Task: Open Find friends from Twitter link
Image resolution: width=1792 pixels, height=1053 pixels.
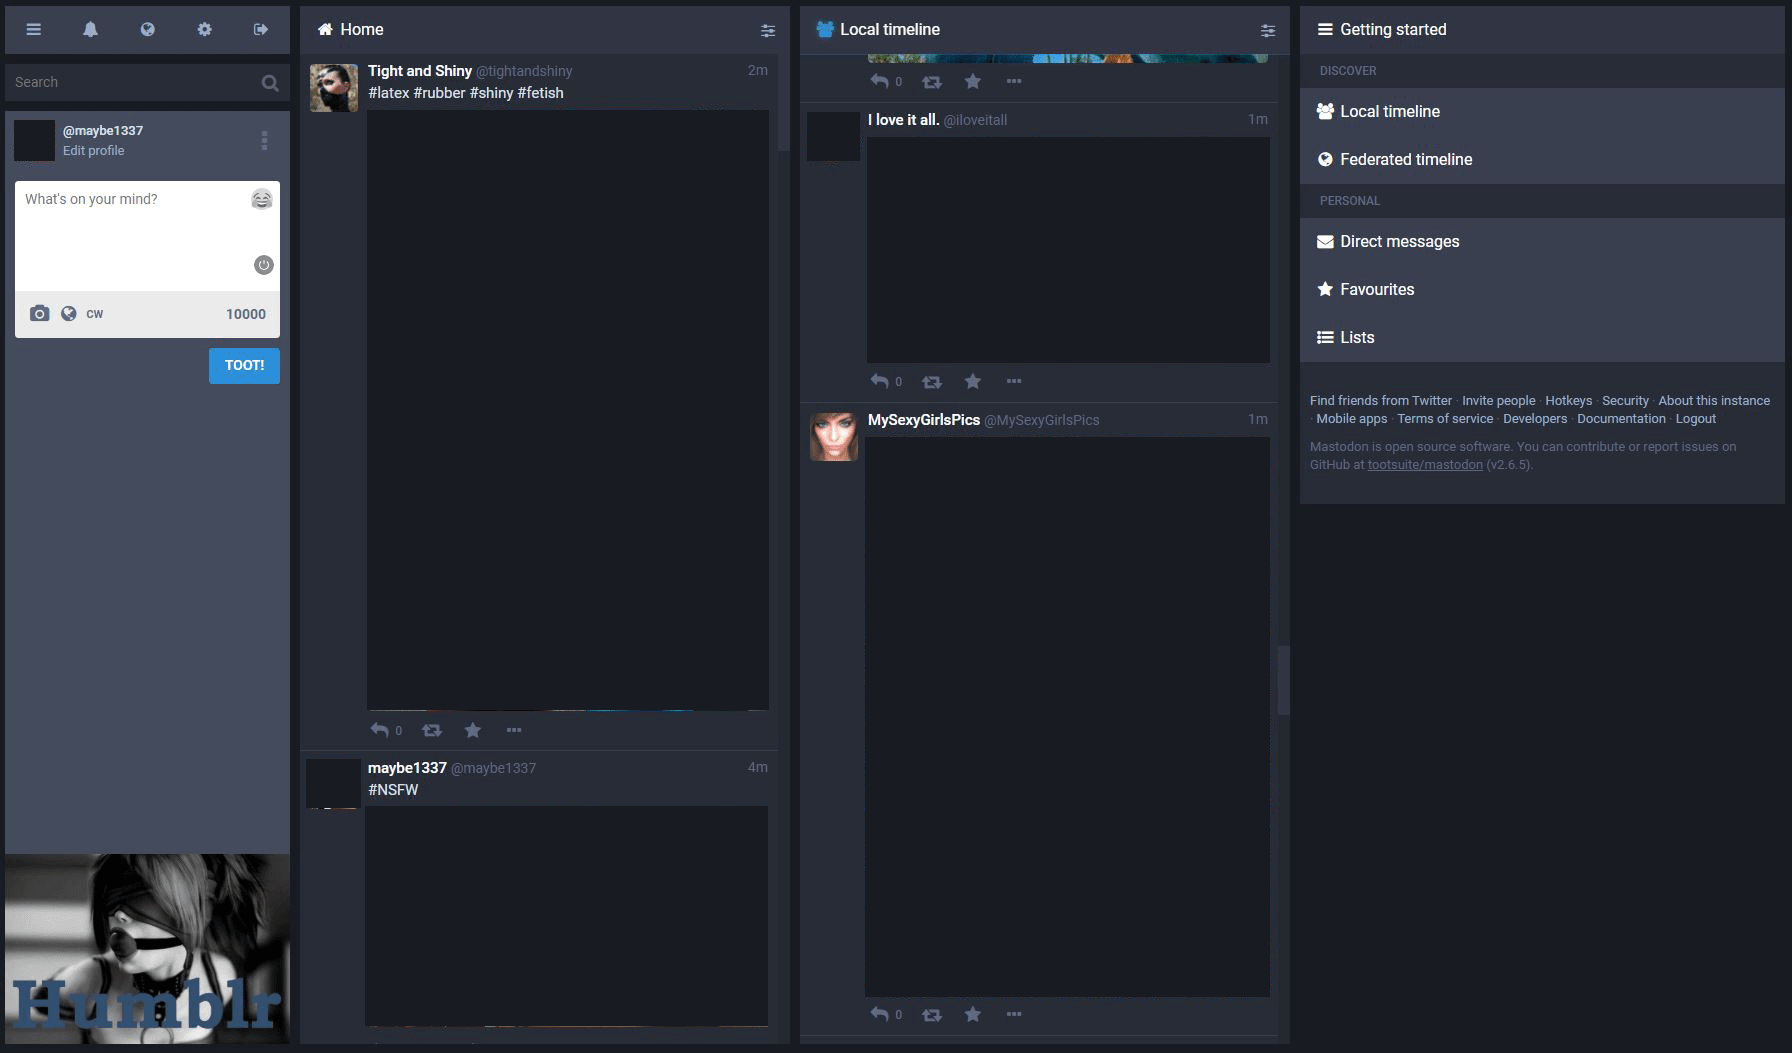Action: pyautogui.click(x=1381, y=401)
